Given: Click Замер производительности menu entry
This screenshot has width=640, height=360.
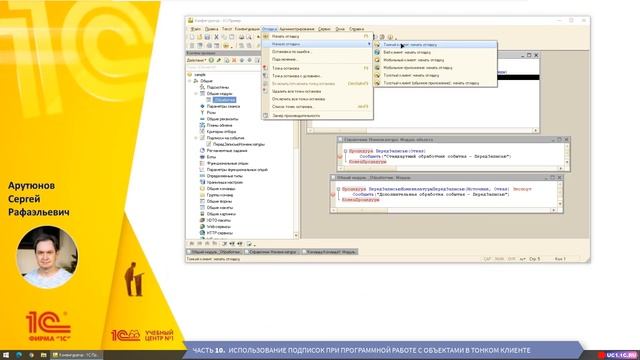Looking at the screenshot, I should [x=317, y=116].
